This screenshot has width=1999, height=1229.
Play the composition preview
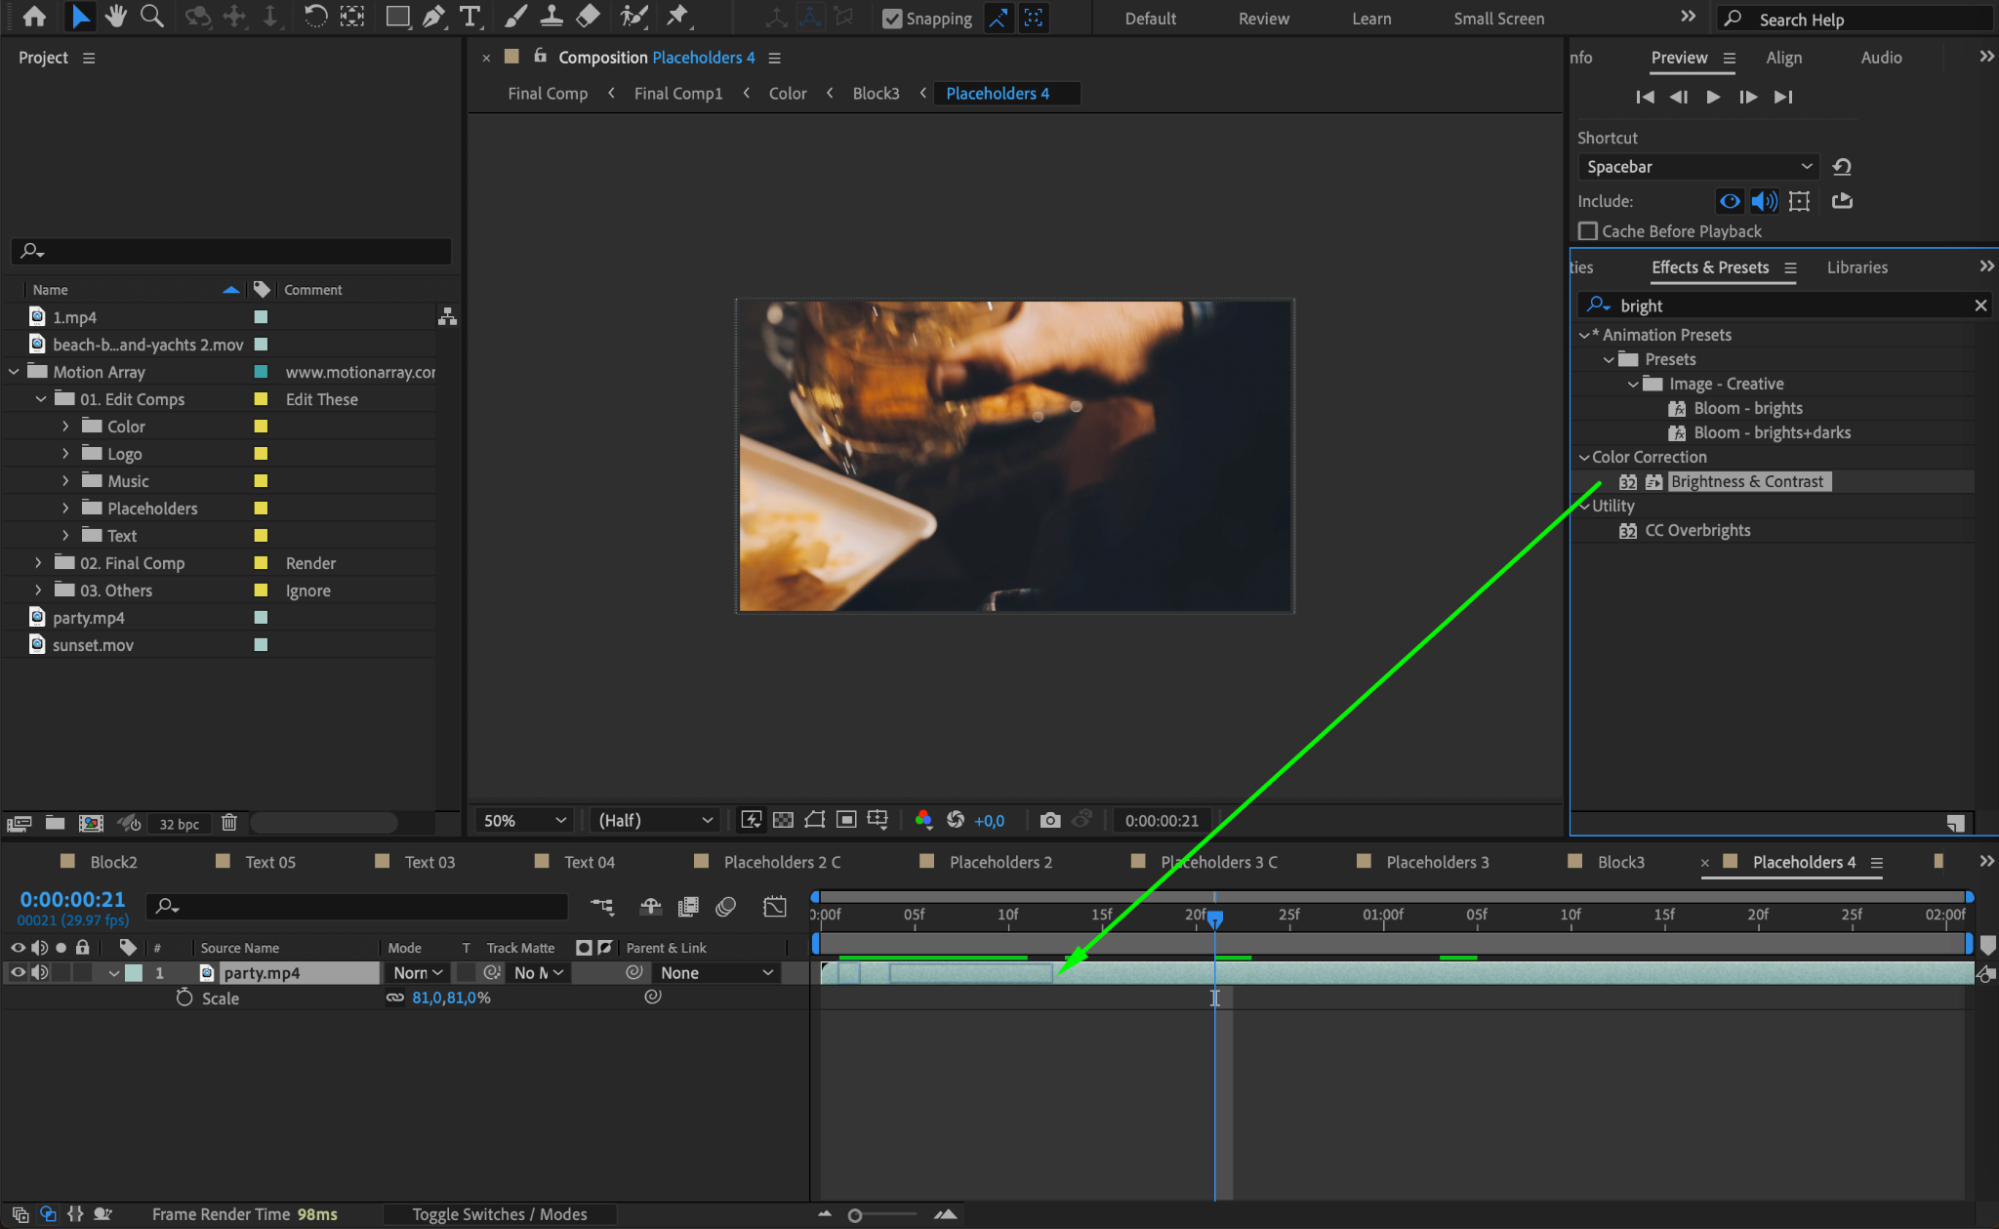coord(1713,97)
